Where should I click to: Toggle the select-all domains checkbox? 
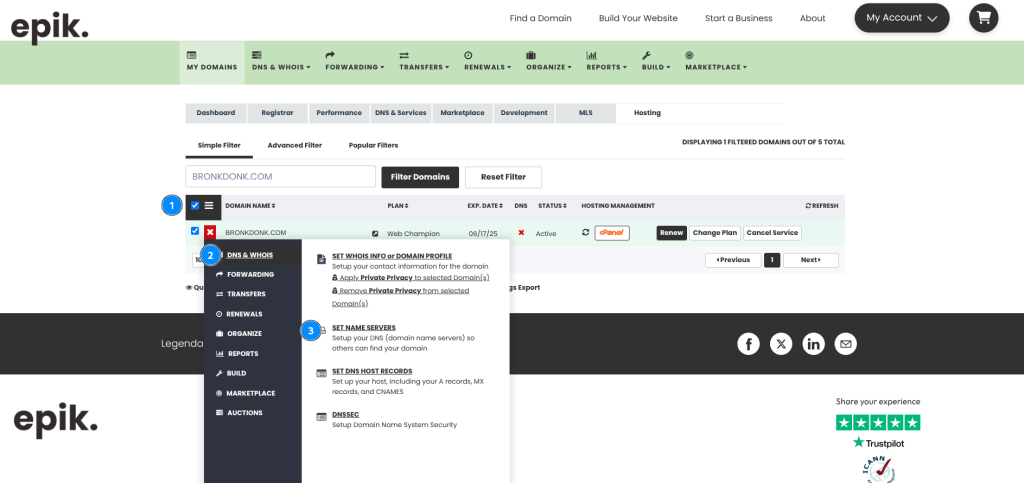pyautogui.click(x=195, y=206)
